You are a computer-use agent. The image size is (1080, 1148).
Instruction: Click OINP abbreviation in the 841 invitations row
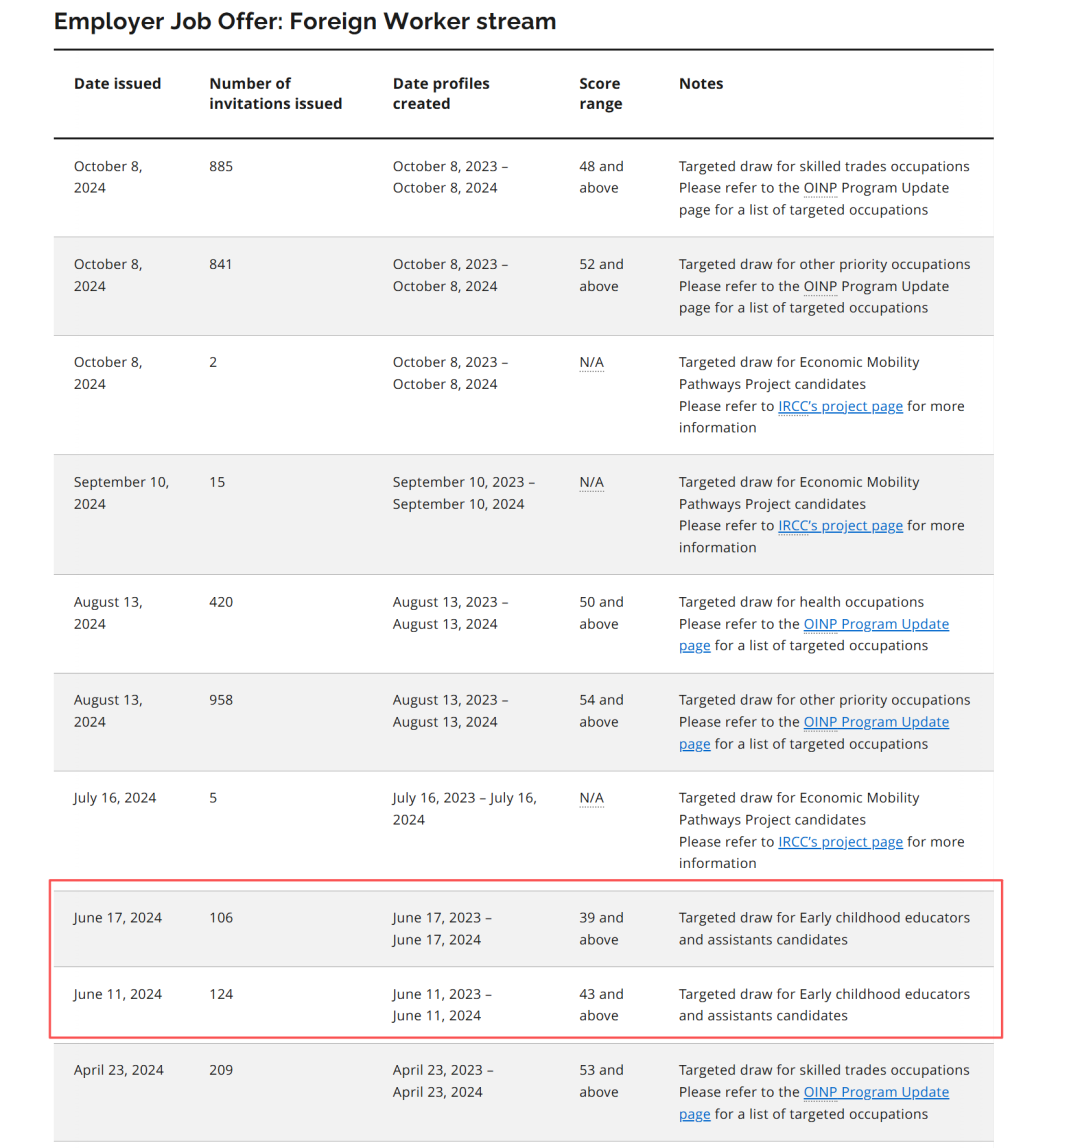(820, 286)
